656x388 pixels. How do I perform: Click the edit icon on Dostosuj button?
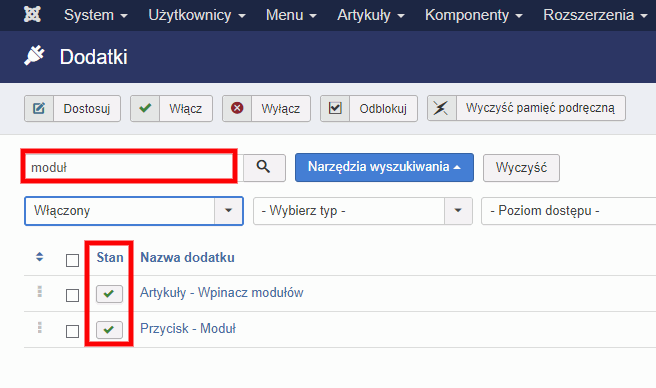(39, 108)
